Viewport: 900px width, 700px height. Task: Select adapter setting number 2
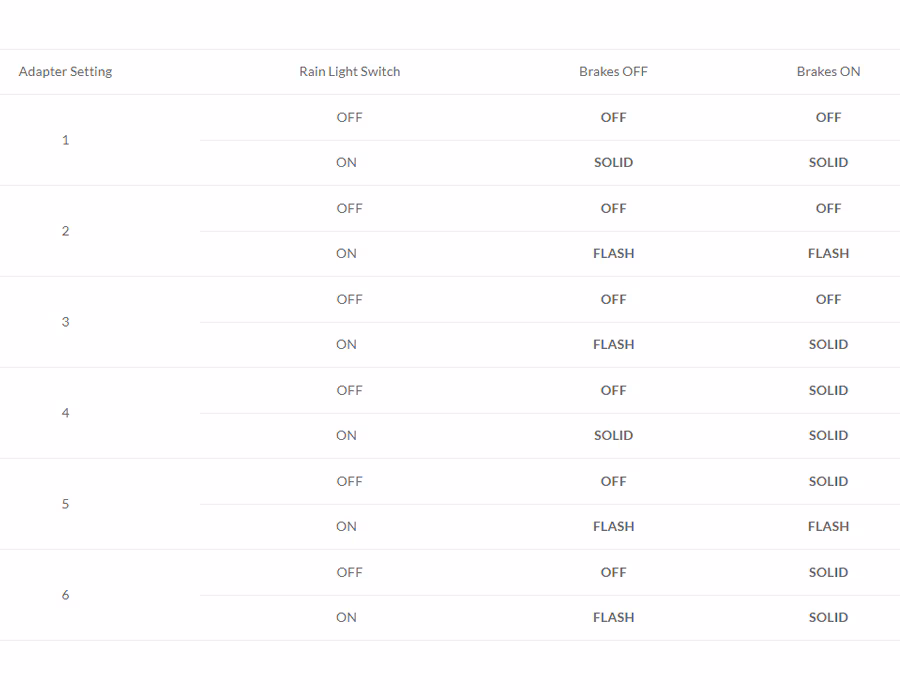click(x=65, y=231)
